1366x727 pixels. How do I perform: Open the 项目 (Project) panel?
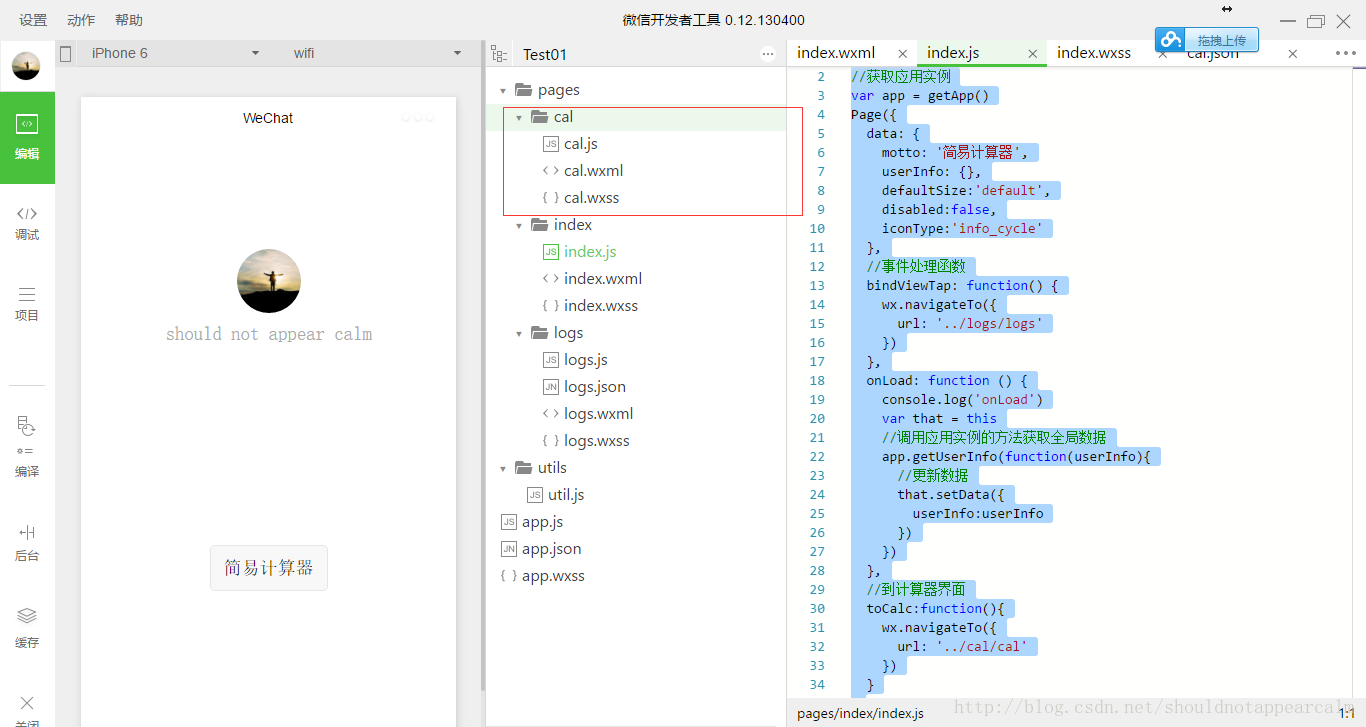point(27,304)
